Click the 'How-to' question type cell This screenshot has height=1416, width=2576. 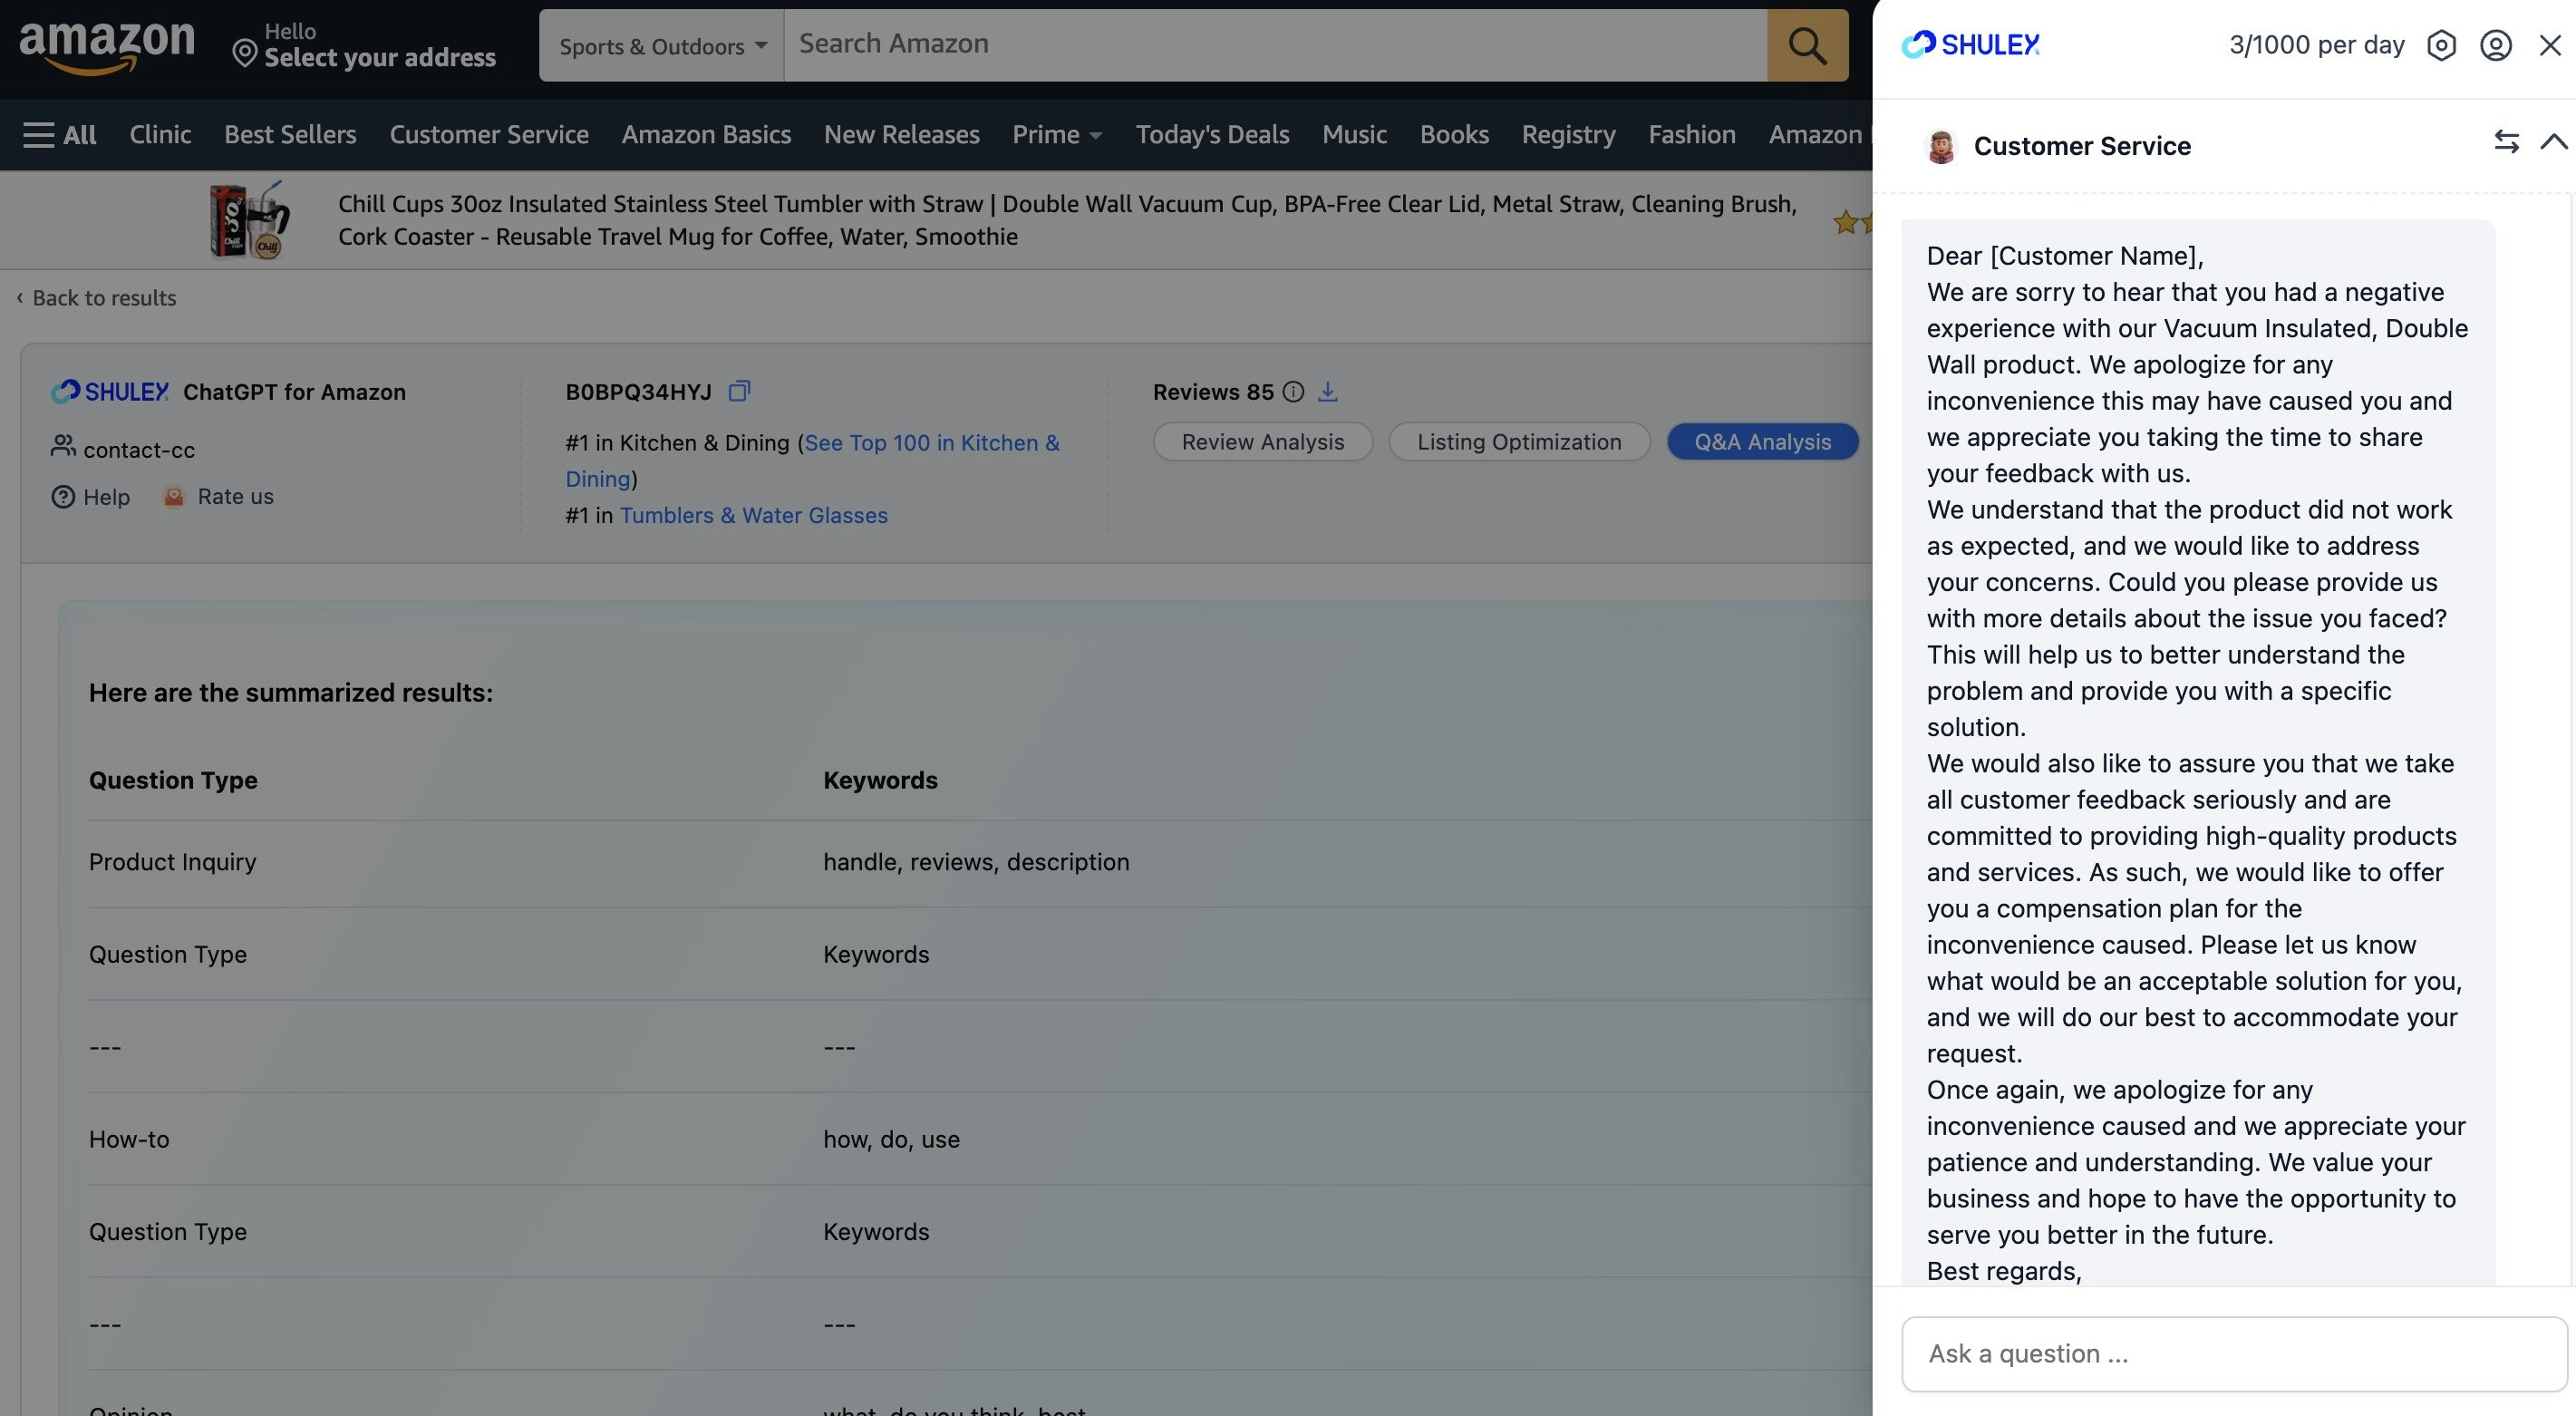[x=129, y=1139]
